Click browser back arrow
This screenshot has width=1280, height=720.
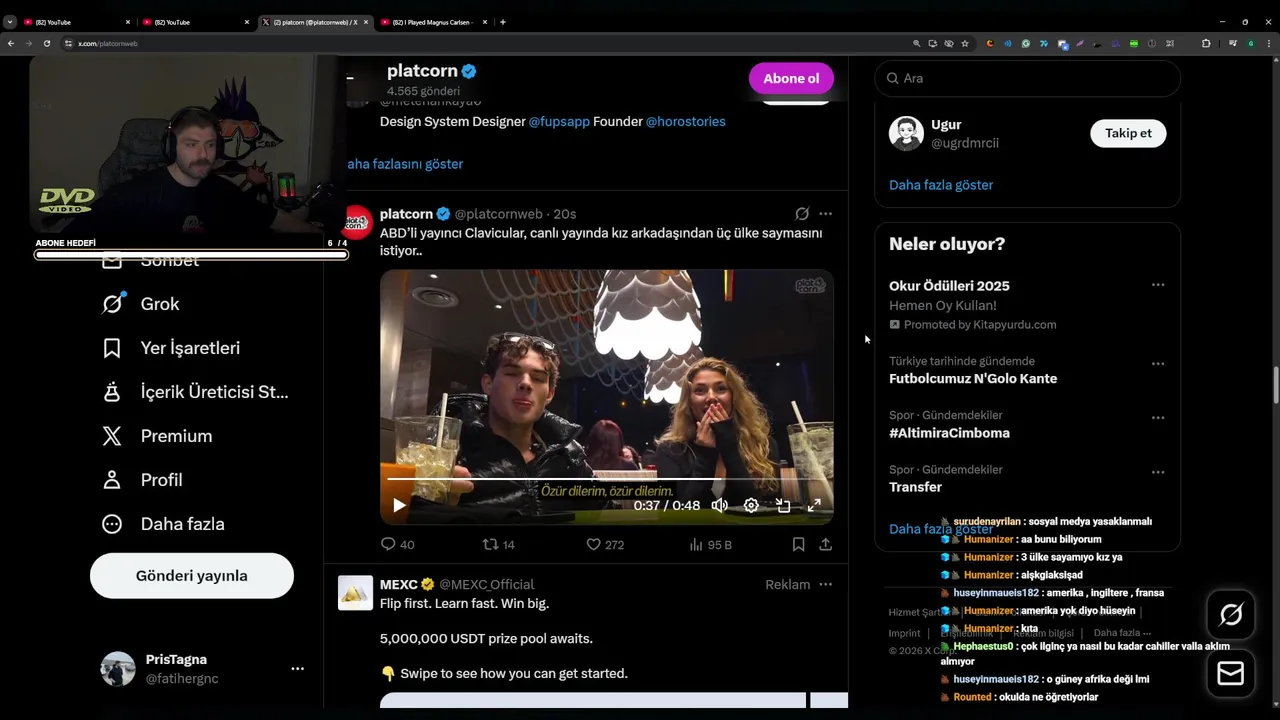pyautogui.click(x=11, y=43)
